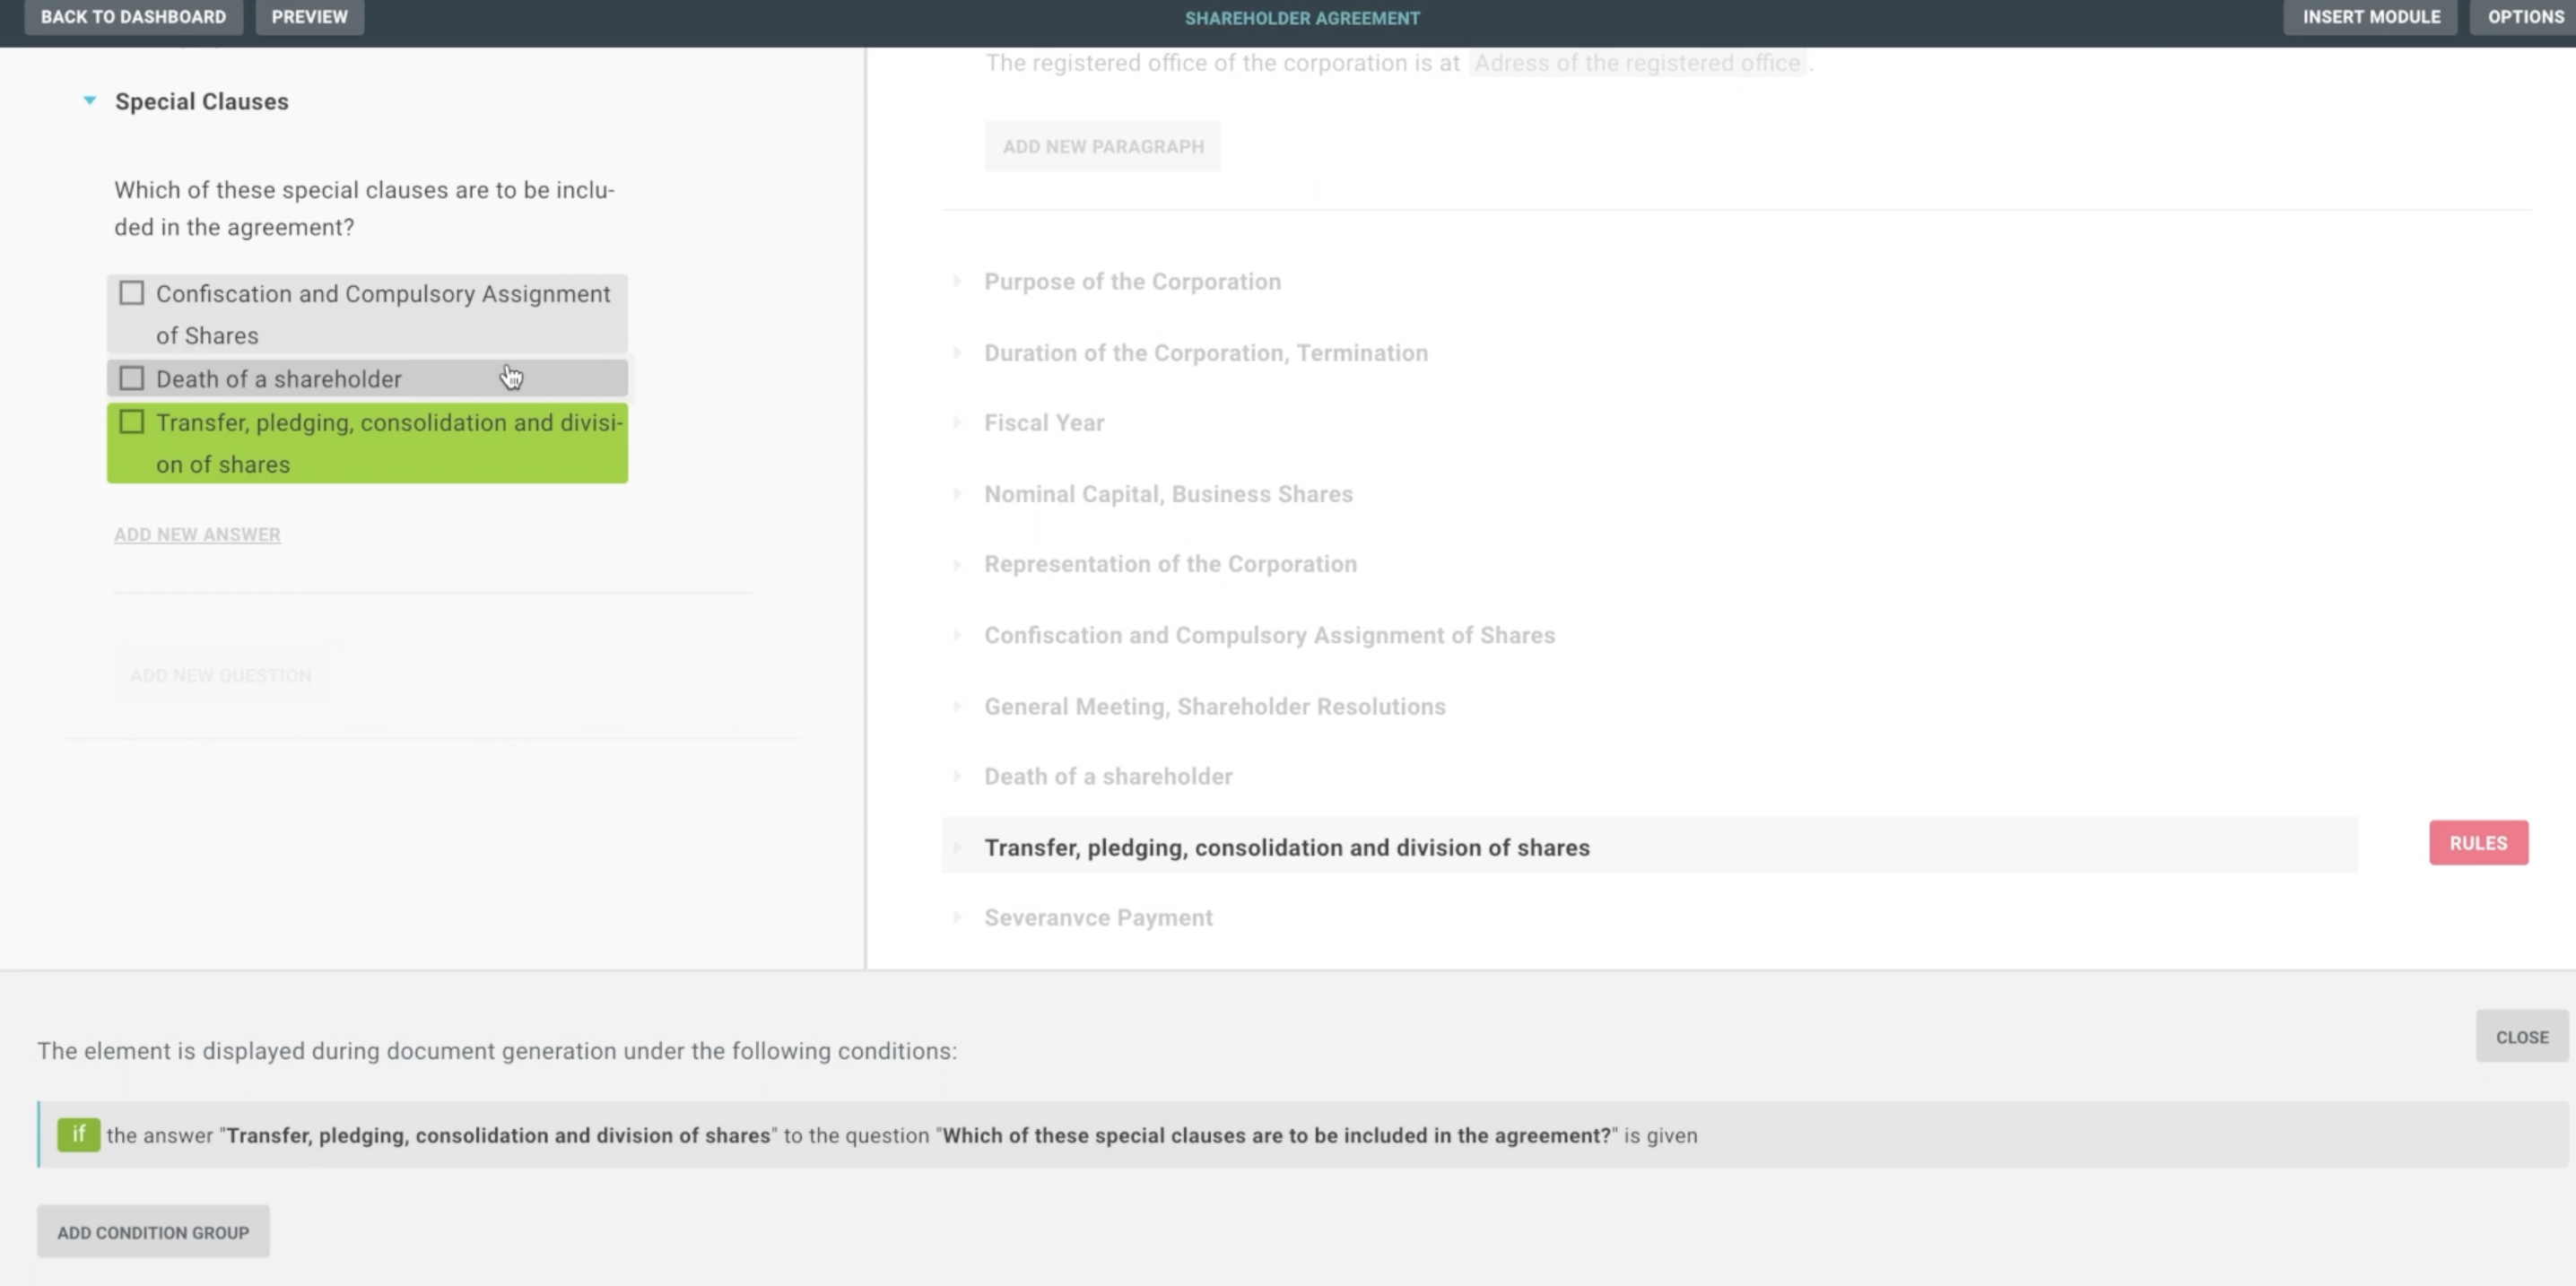
Task: Close the conditions panel
Action: (x=2520, y=1037)
